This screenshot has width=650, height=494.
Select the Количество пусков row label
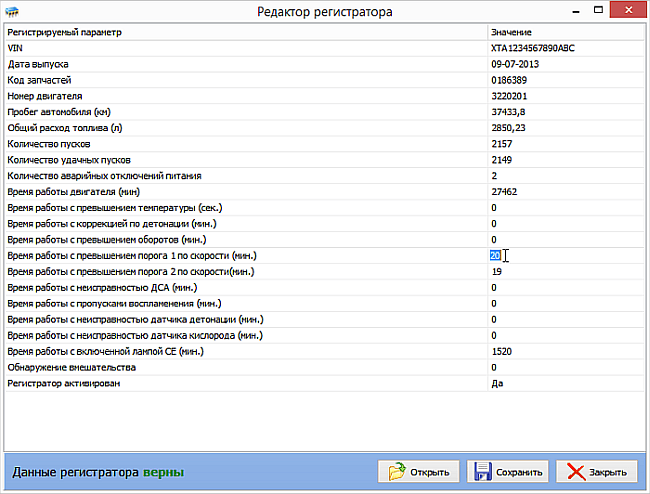(49, 144)
